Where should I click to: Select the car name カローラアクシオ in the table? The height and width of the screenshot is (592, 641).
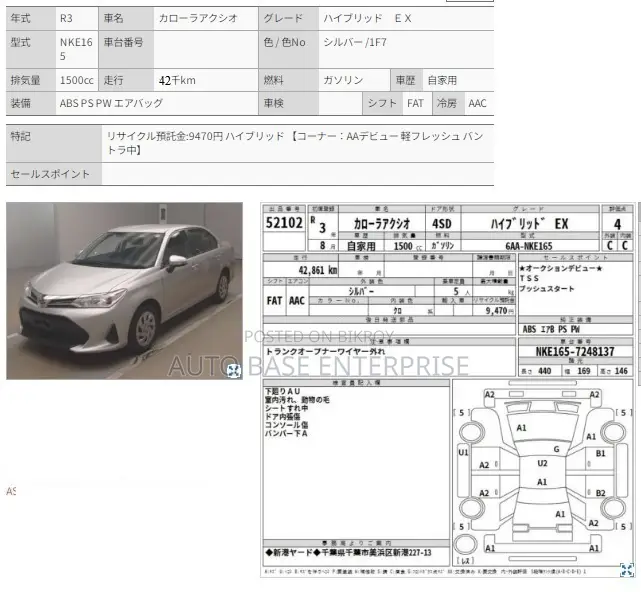coord(198,18)
